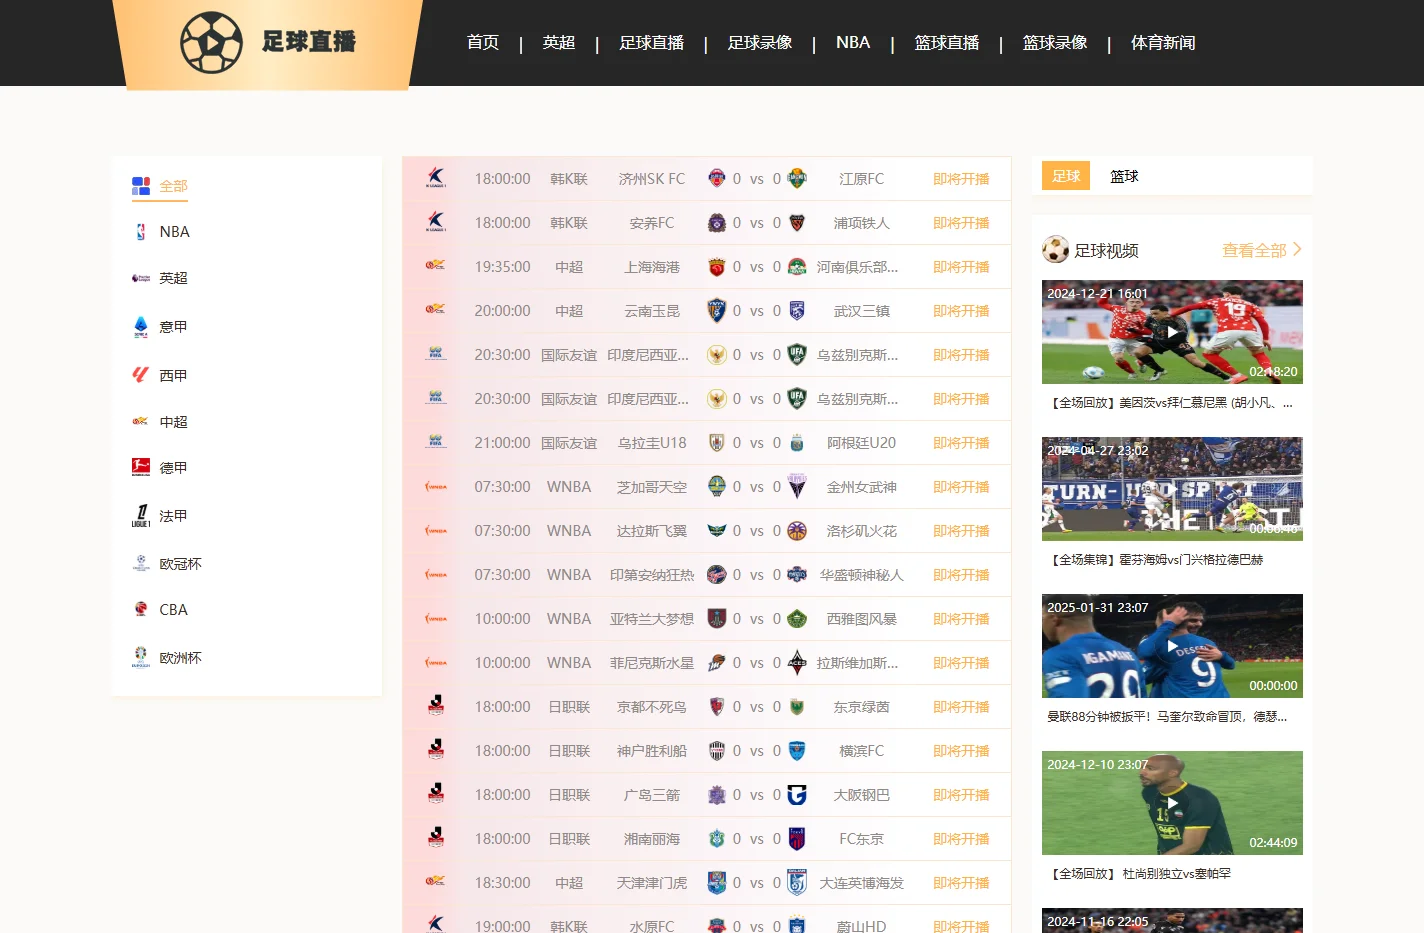Click the 英超 Premier League icon

pos(141,278)
